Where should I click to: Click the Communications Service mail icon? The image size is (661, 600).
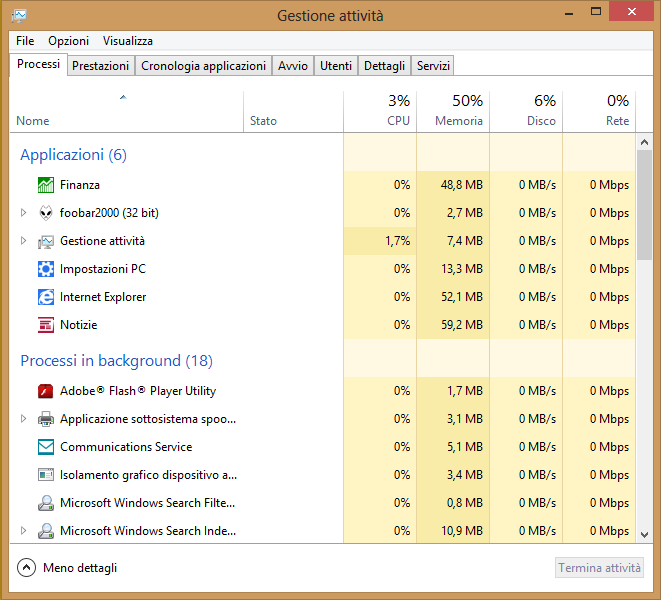(x=46, y=447)
